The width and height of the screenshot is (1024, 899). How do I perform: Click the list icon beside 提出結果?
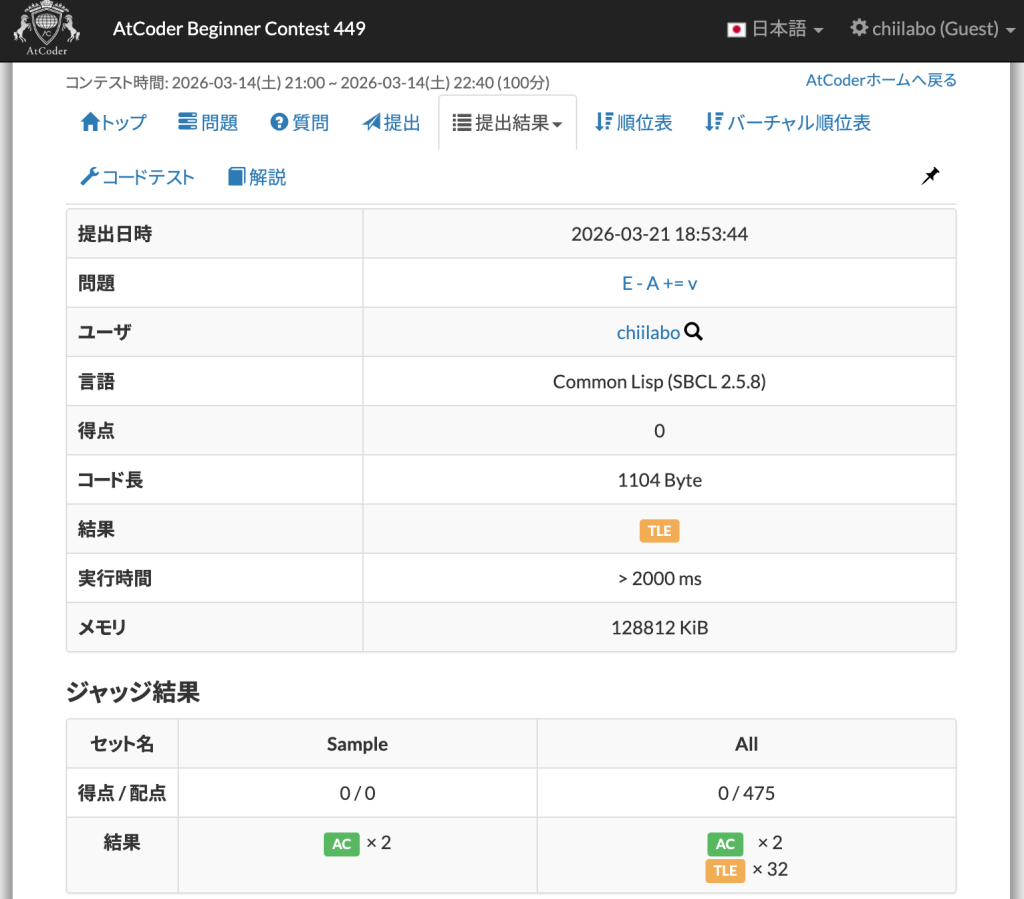[x=462, y=123]
